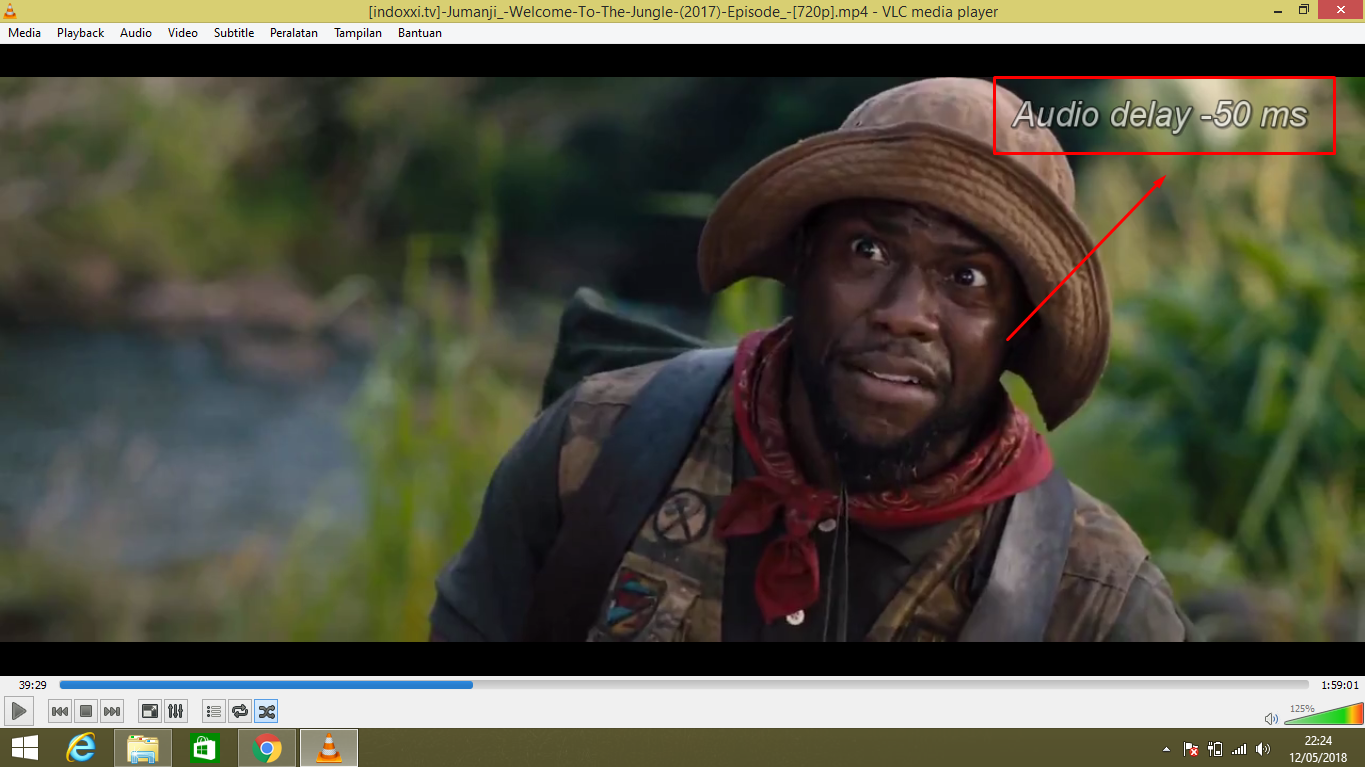Open the playlist view

pyautogui.click(x=213, y=711)
